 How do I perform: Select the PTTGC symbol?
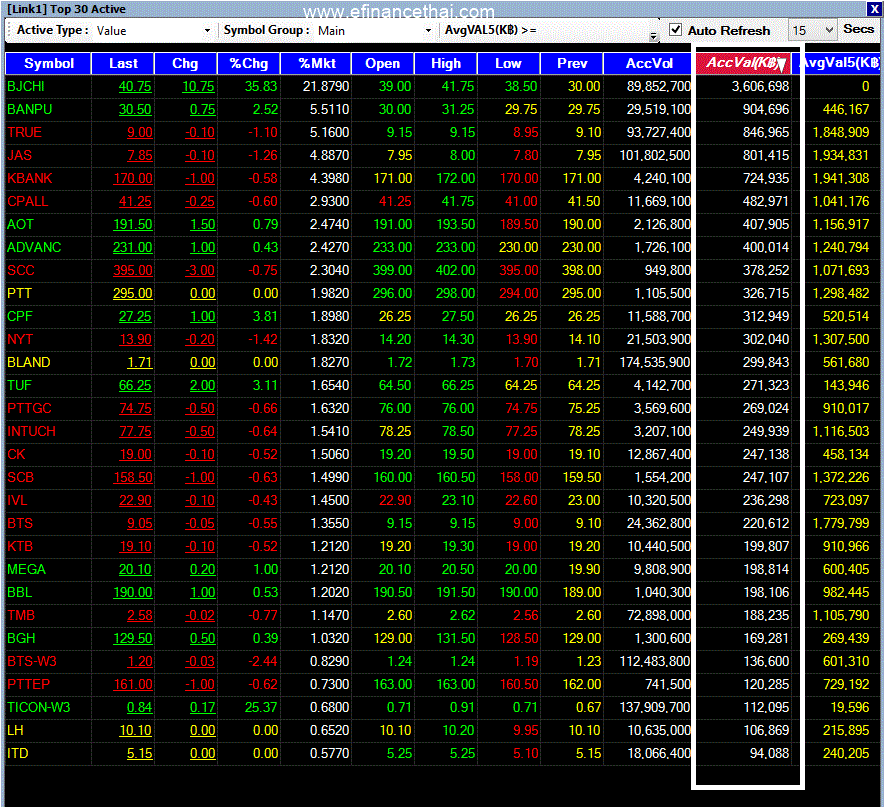[x=29, y=409]
